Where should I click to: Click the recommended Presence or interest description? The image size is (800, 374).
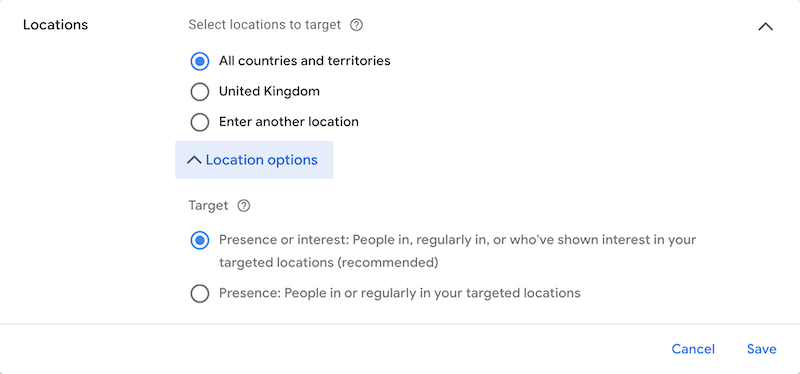point(458,251)
